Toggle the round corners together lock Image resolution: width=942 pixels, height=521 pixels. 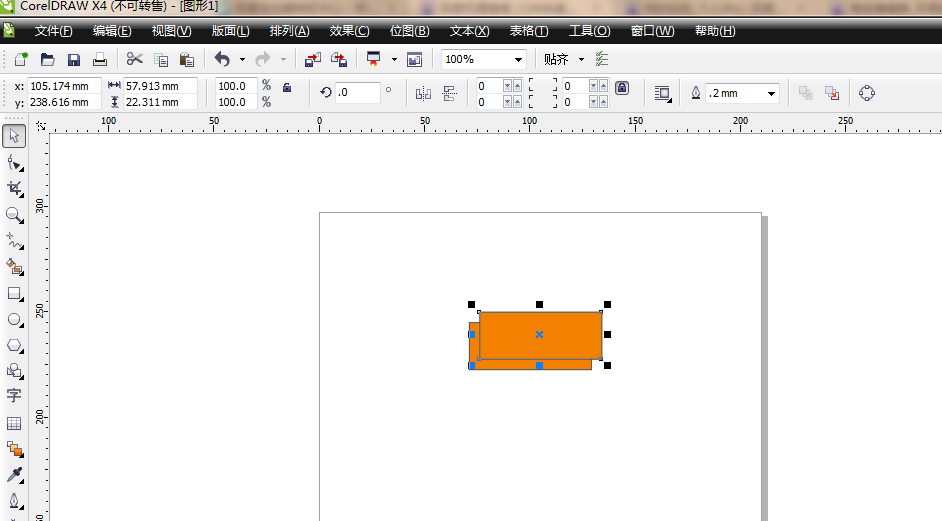tap(622, 88)
